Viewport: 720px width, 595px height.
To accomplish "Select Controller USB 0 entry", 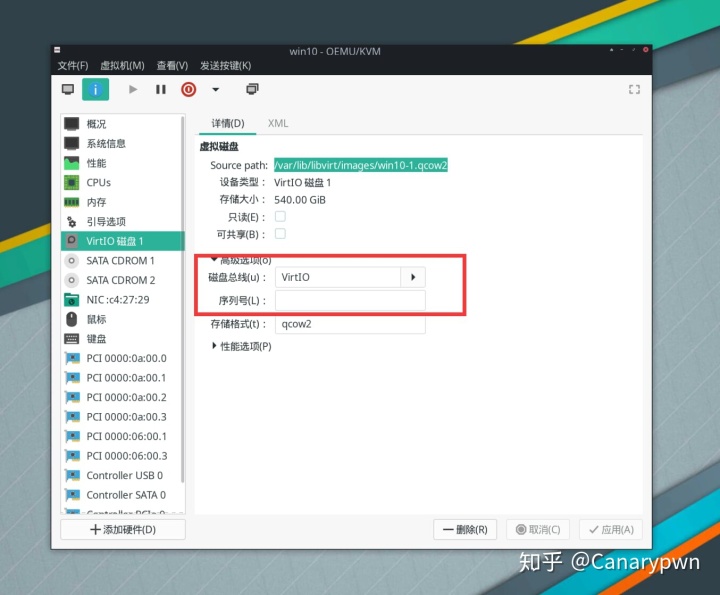I will pyautogui.click(x=123, y=475).
